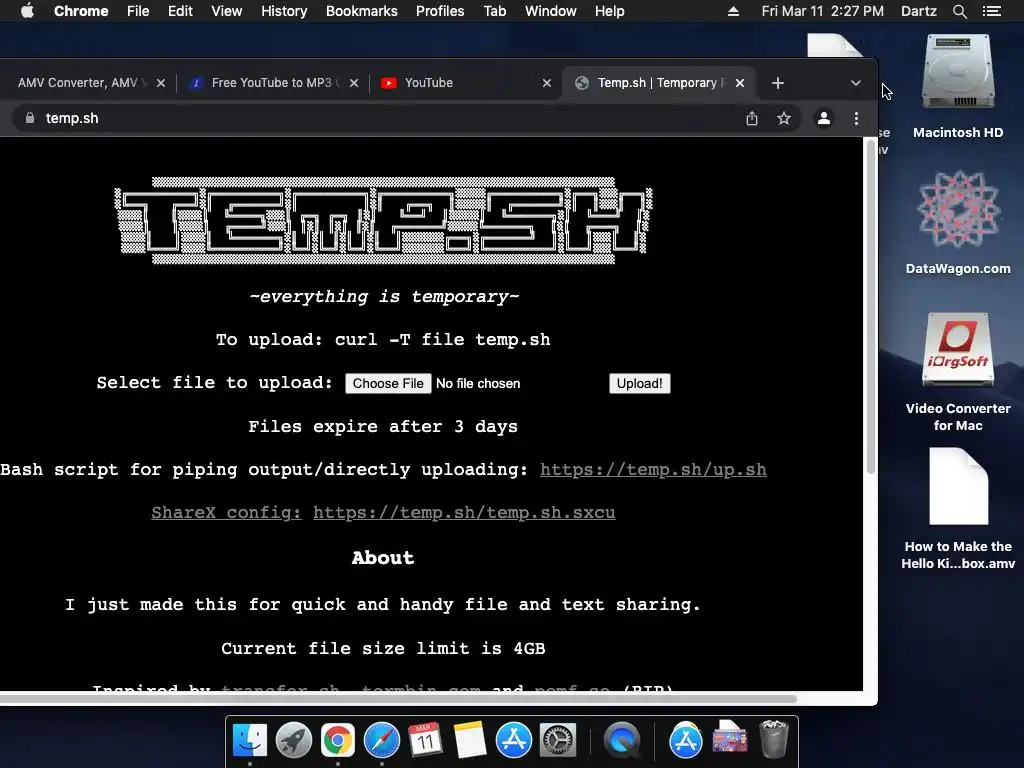This screenshot has width=1024, height=768.
Task: Open the Downloads stack in the Dock
Action: pos(729,740)
